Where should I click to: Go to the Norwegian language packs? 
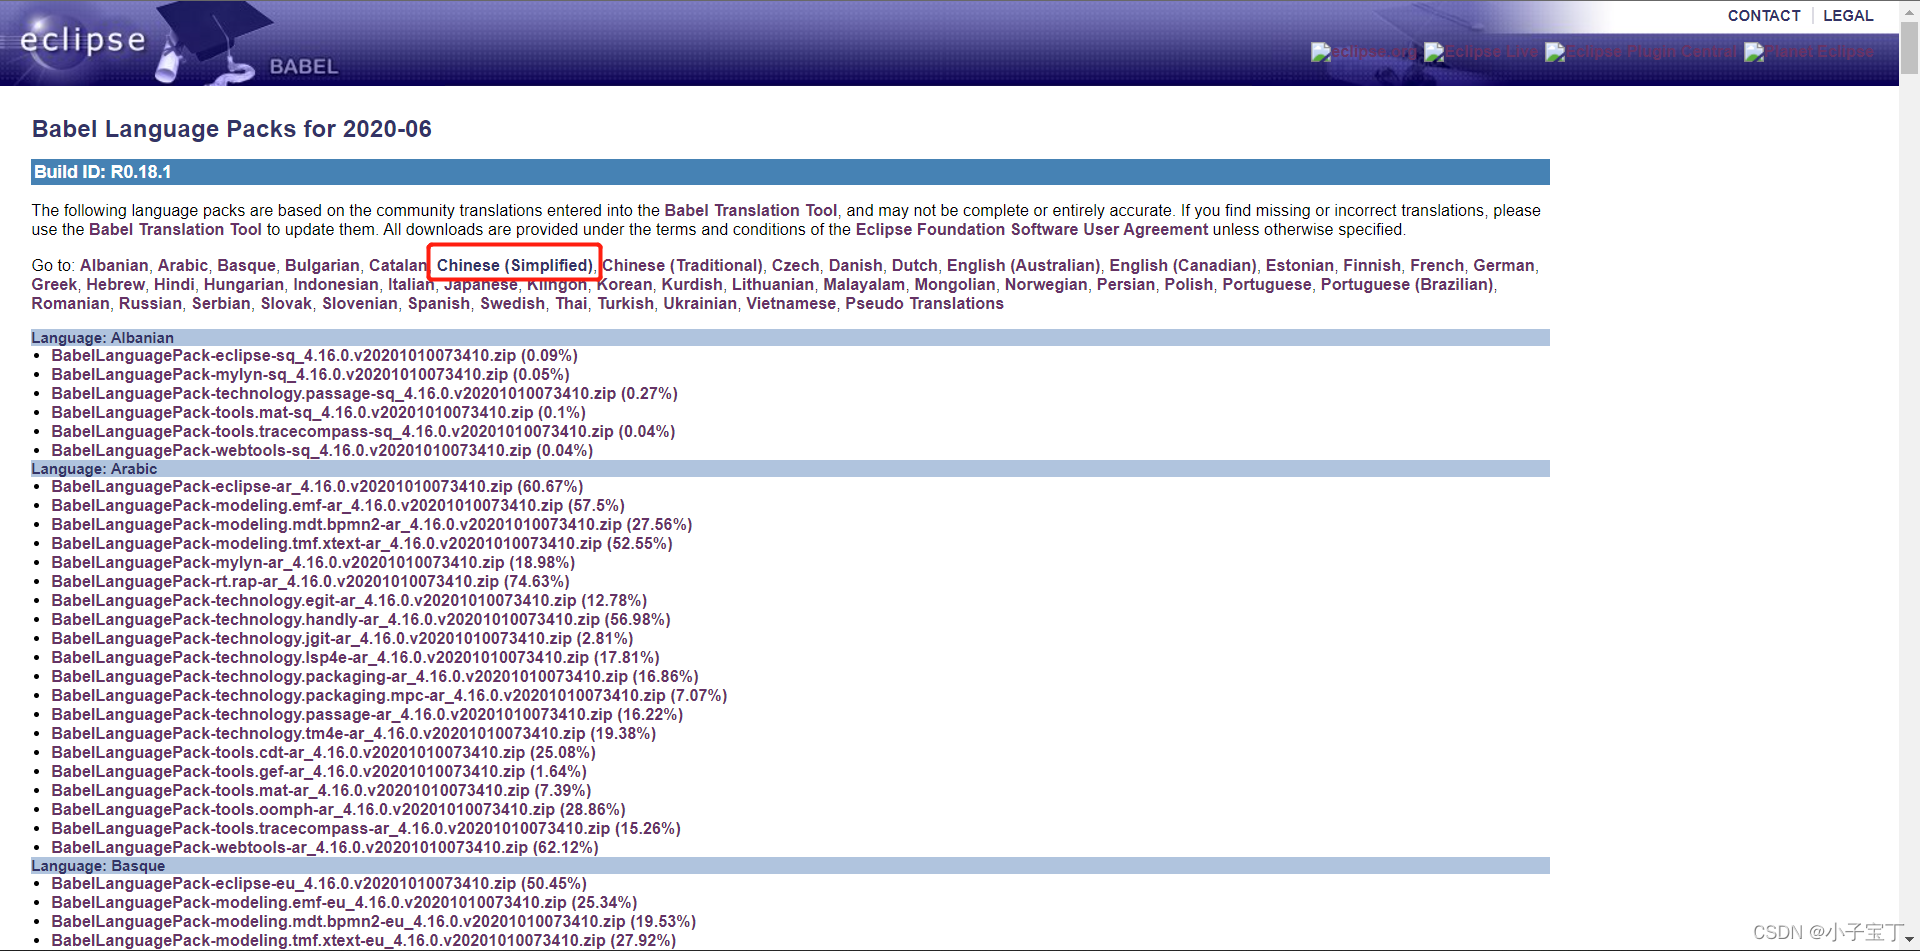[1046, 284]
